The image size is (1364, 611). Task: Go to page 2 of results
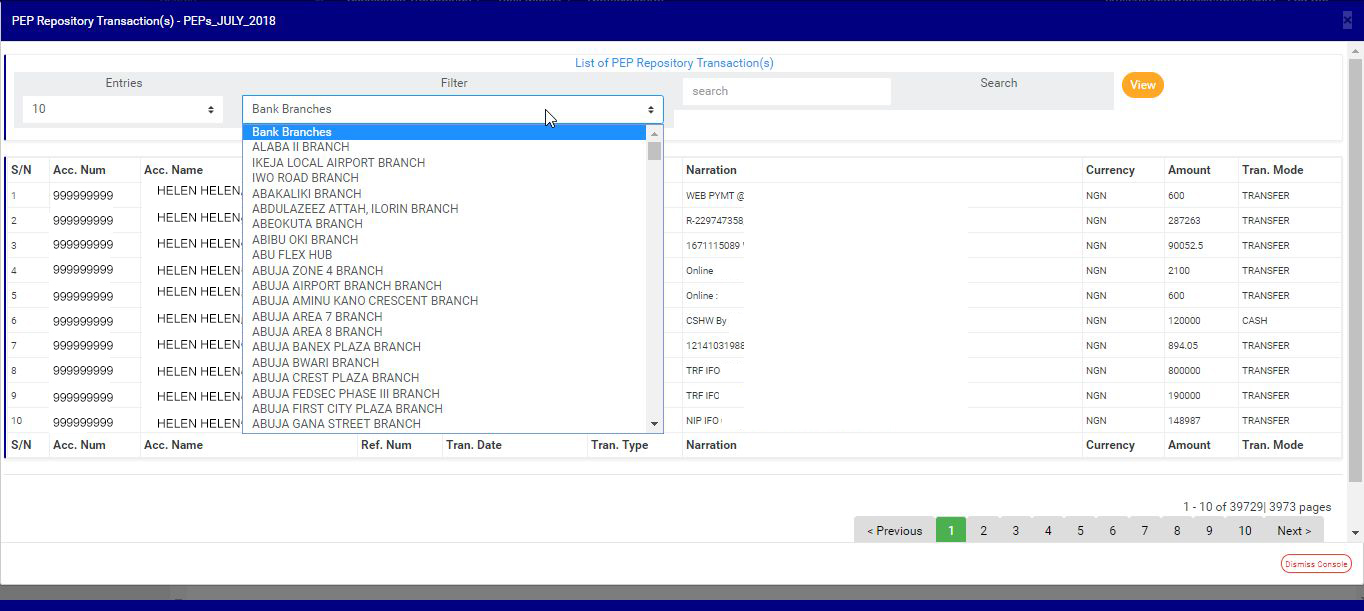coord(983,531)
